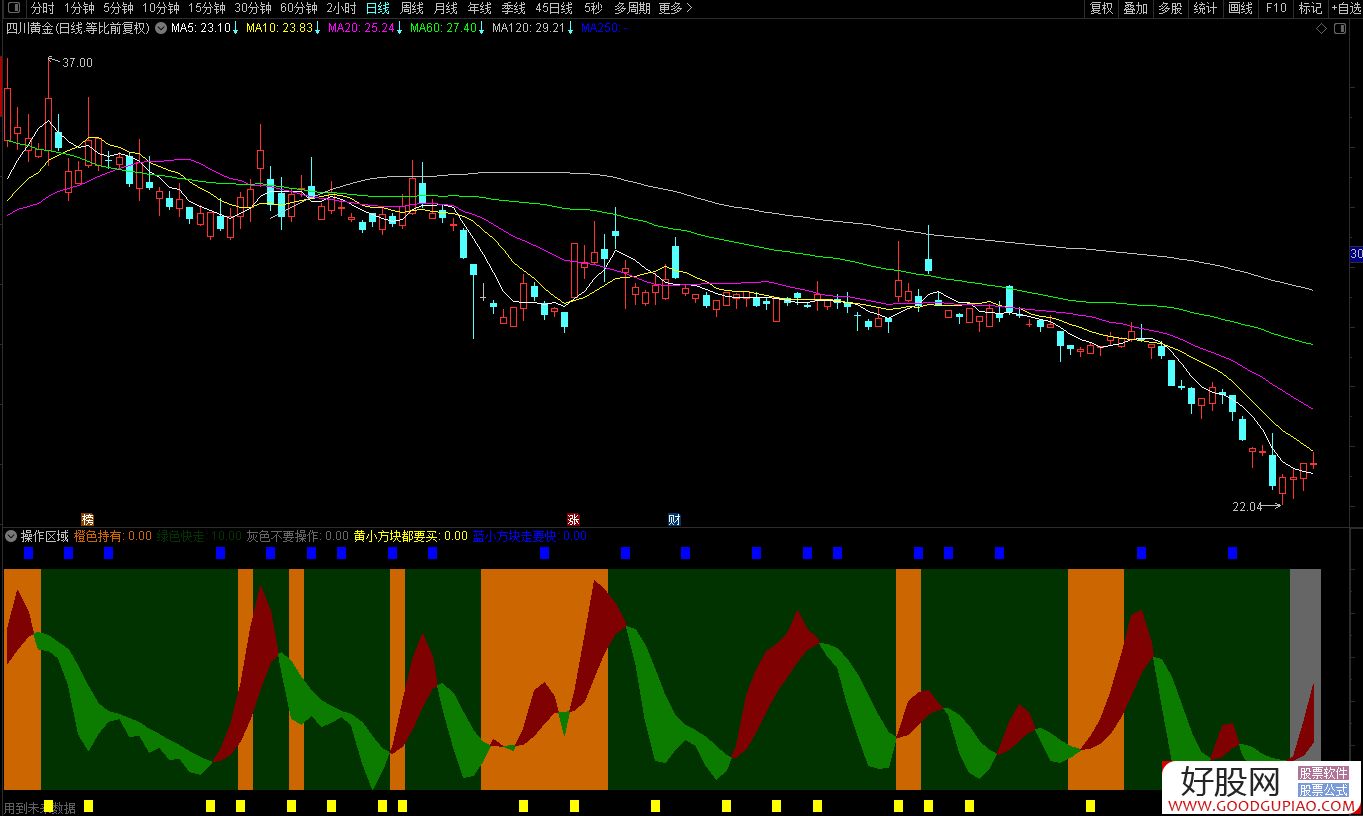The height and width of the screenshot is (816, 1363).
Task: Click the MA5: 23.10 indicator label
Action: coord(204,28)
